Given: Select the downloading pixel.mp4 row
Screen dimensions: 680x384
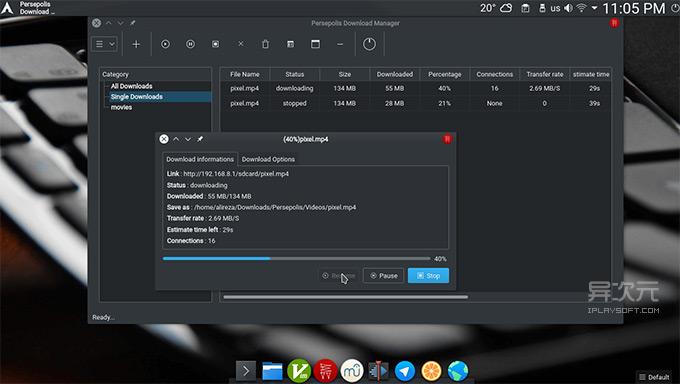Looking at the screenshot, I should coord(415,88).
